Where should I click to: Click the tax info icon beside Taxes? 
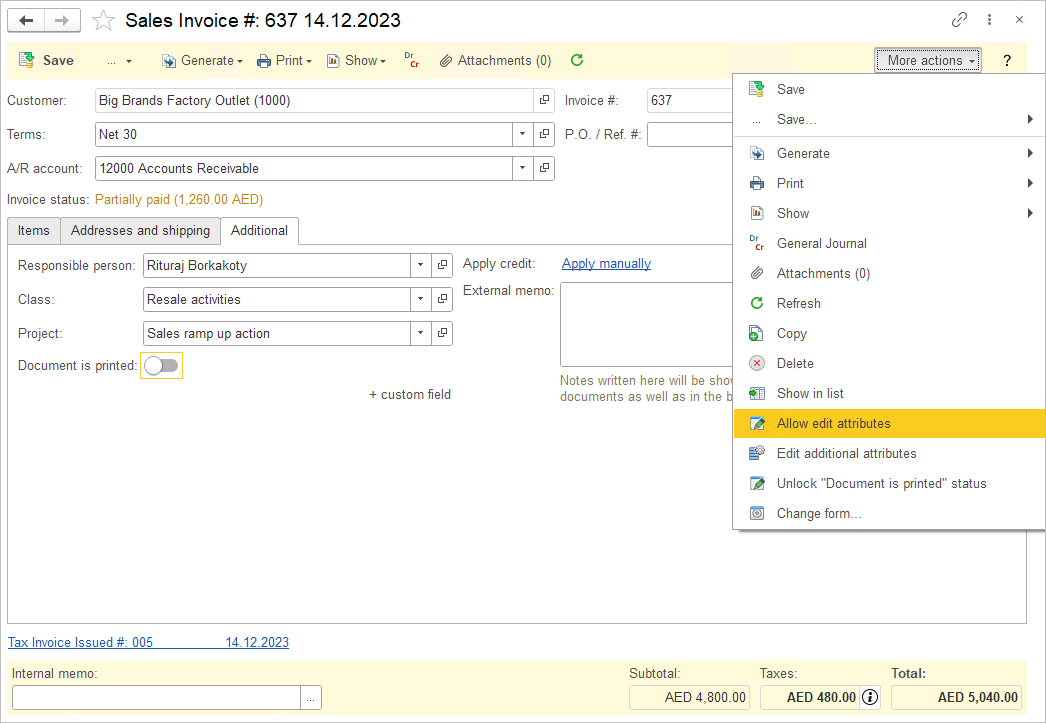pyautogui.click(x=870, y=697)
